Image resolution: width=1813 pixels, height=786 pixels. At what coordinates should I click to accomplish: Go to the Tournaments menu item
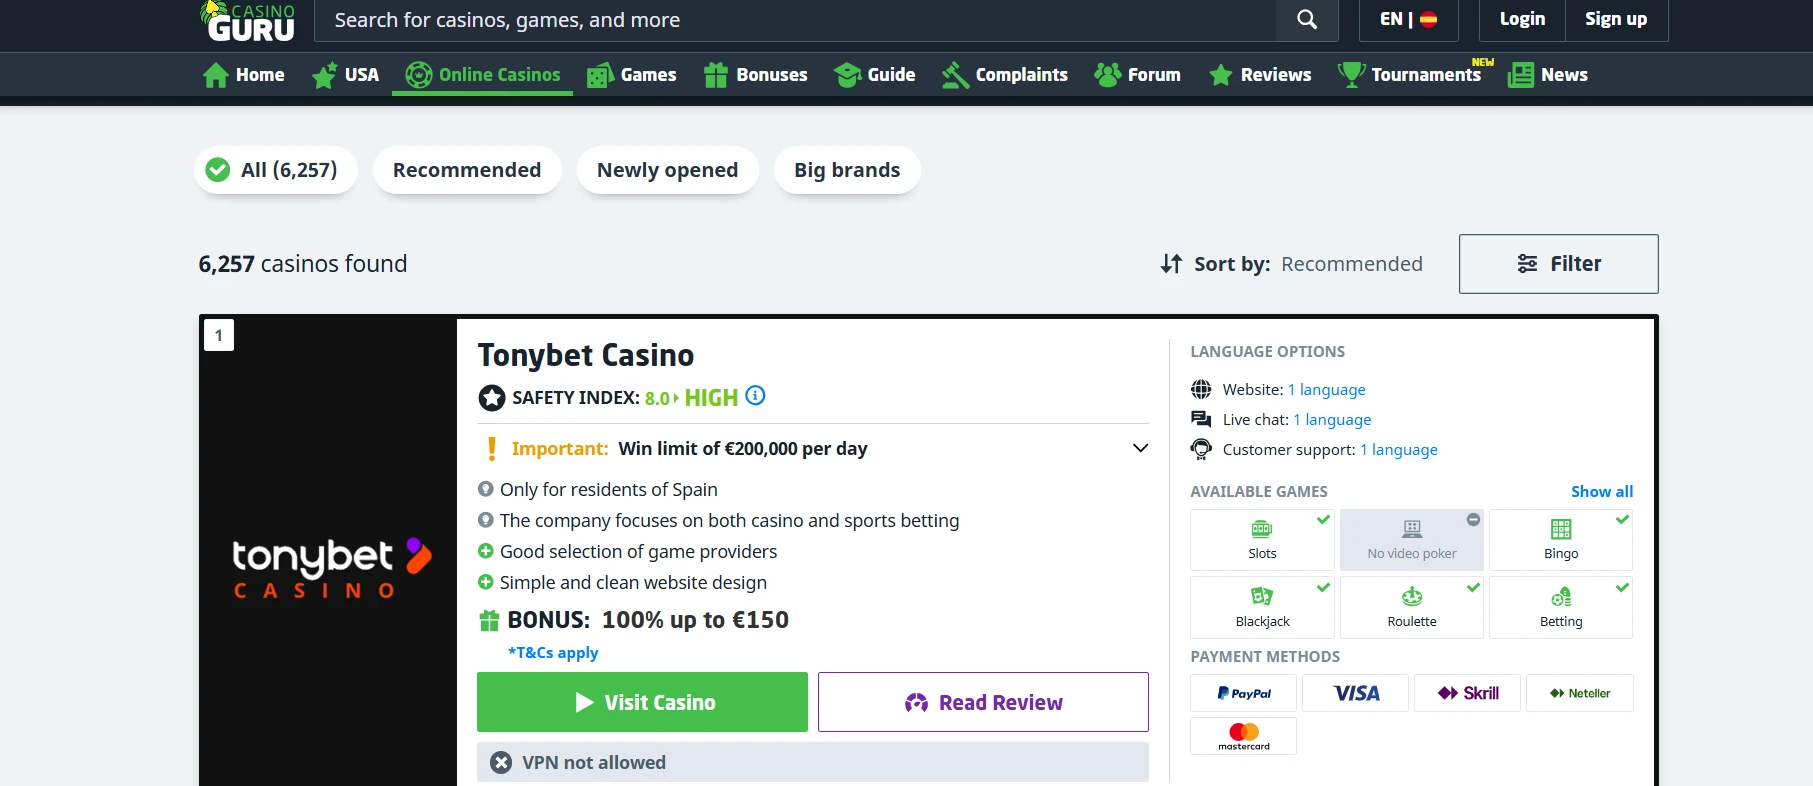coord(1412,75)
